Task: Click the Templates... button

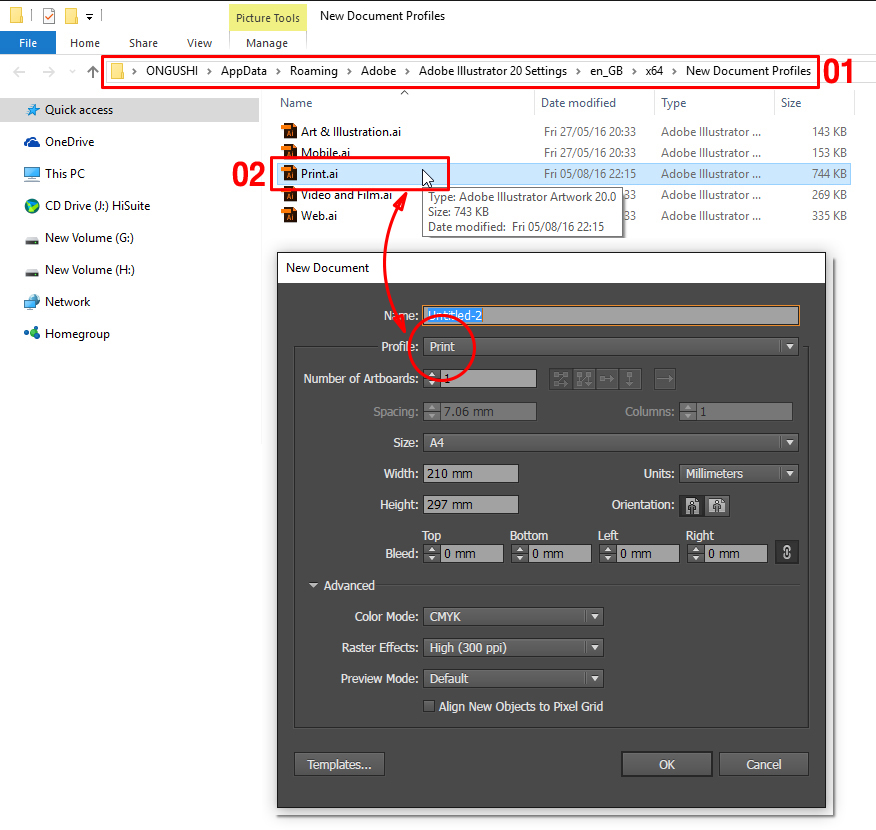Action: pos(339,764)
